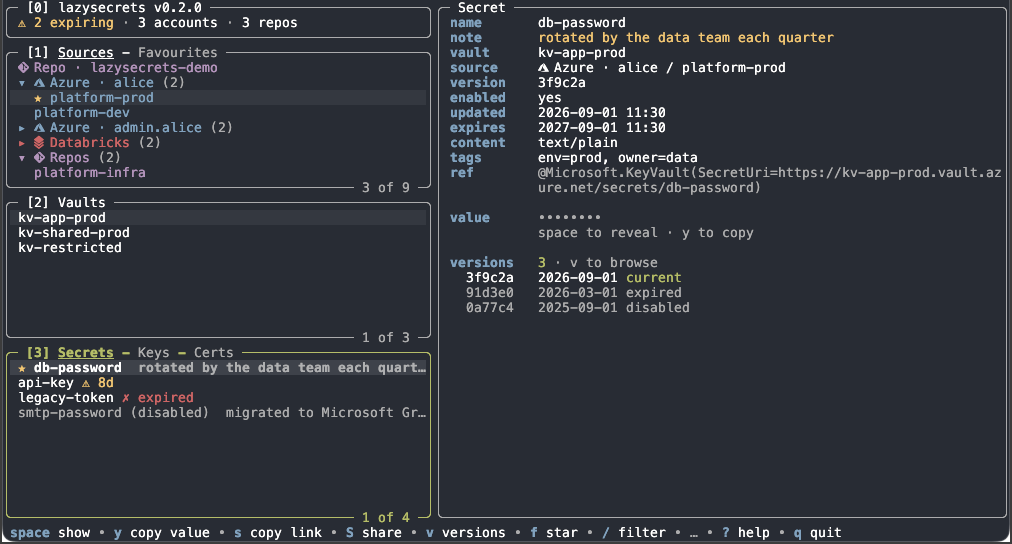
Task: Toggle the favourite star on db-password
Action: click(x=22, y=368)
